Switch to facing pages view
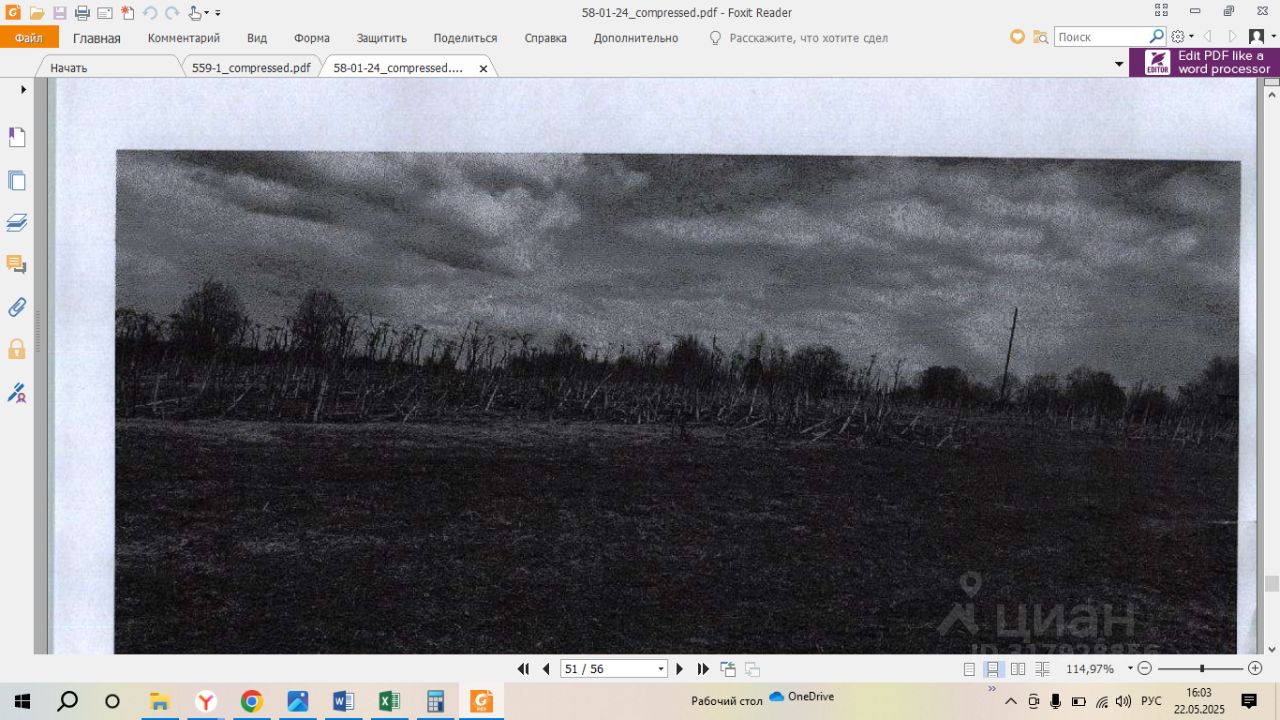Viewport: 1280px width, 720px height. pos(1016,669)
